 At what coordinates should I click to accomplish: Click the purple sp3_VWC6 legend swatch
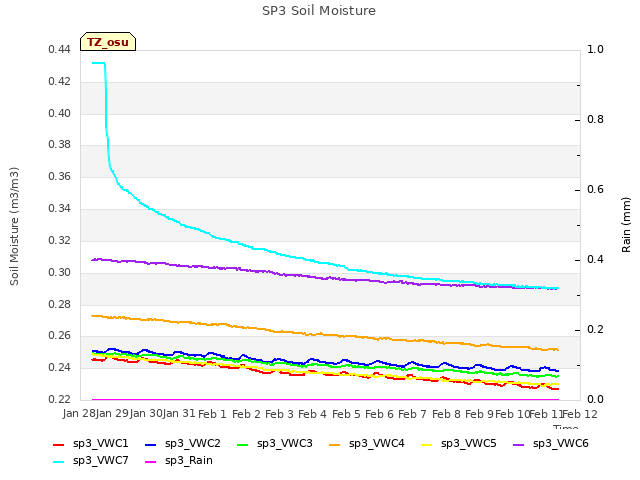pyautogui.click(x=518, y=444)
